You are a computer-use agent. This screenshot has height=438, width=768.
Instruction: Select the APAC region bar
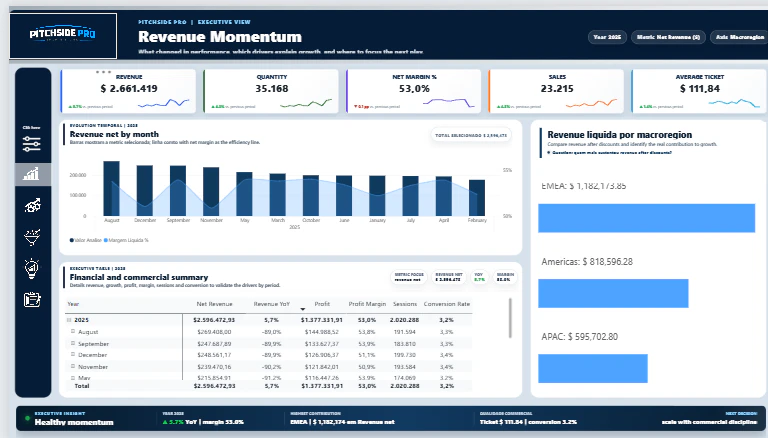pyautogui.click(x=593, y=368)
